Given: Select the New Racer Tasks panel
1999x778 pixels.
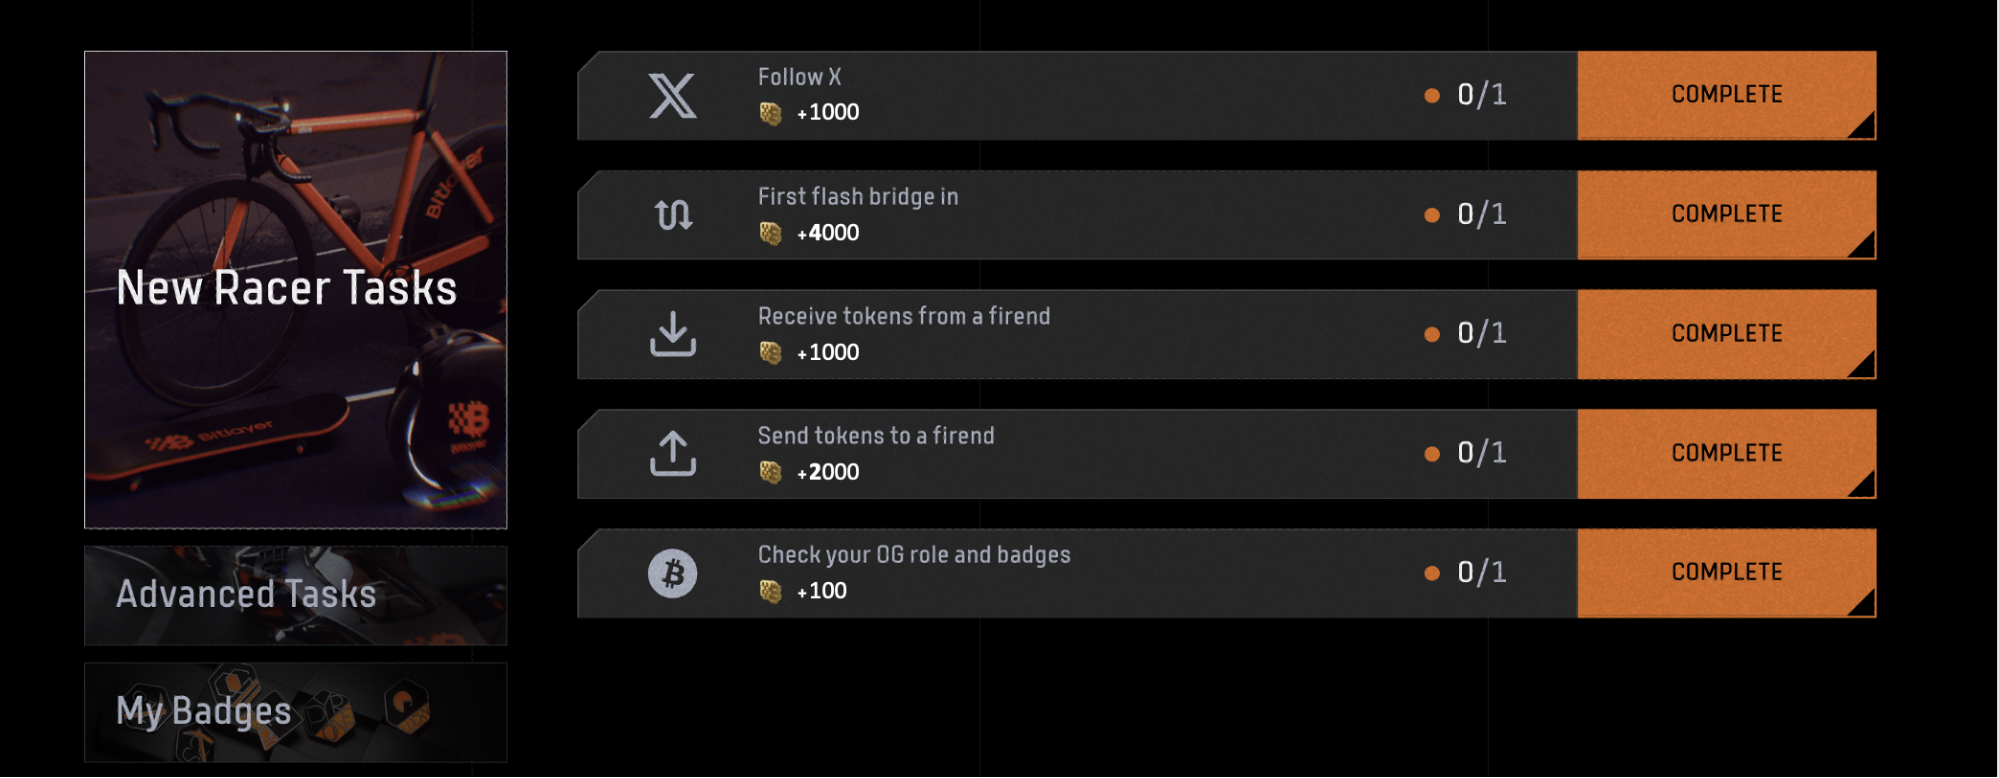Looking at the screenshot, I should click(x=295, y=290).
